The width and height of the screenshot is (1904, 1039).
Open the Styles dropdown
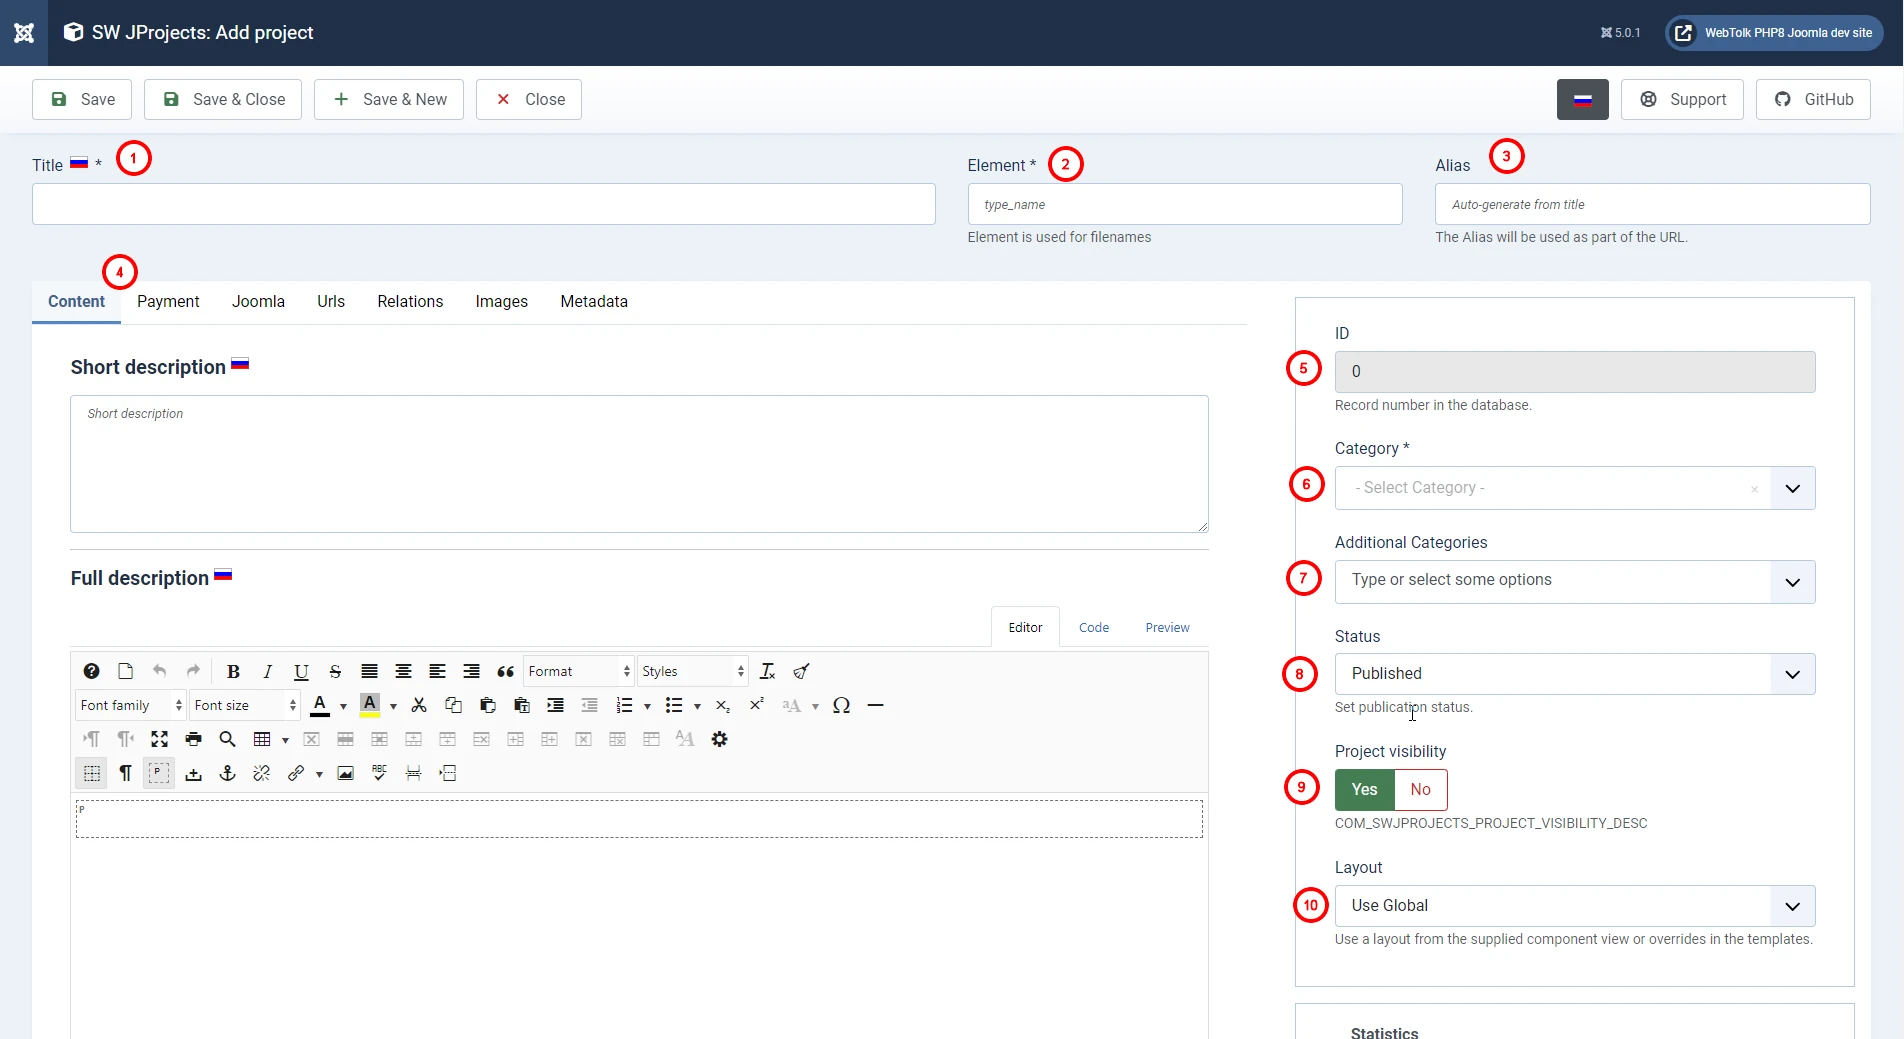pyautogui.click(x=693, y=671)
